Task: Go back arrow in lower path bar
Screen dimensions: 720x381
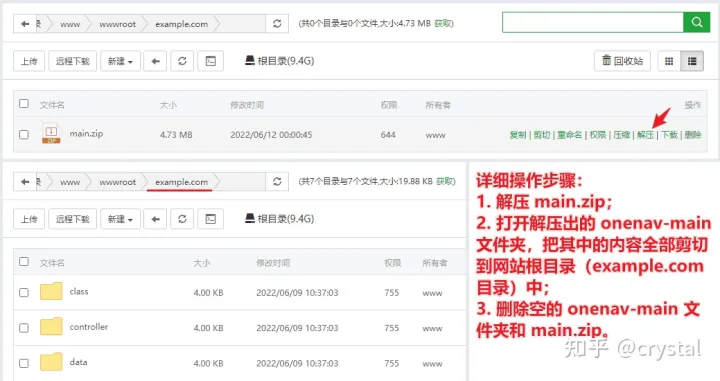Action: 25,182
